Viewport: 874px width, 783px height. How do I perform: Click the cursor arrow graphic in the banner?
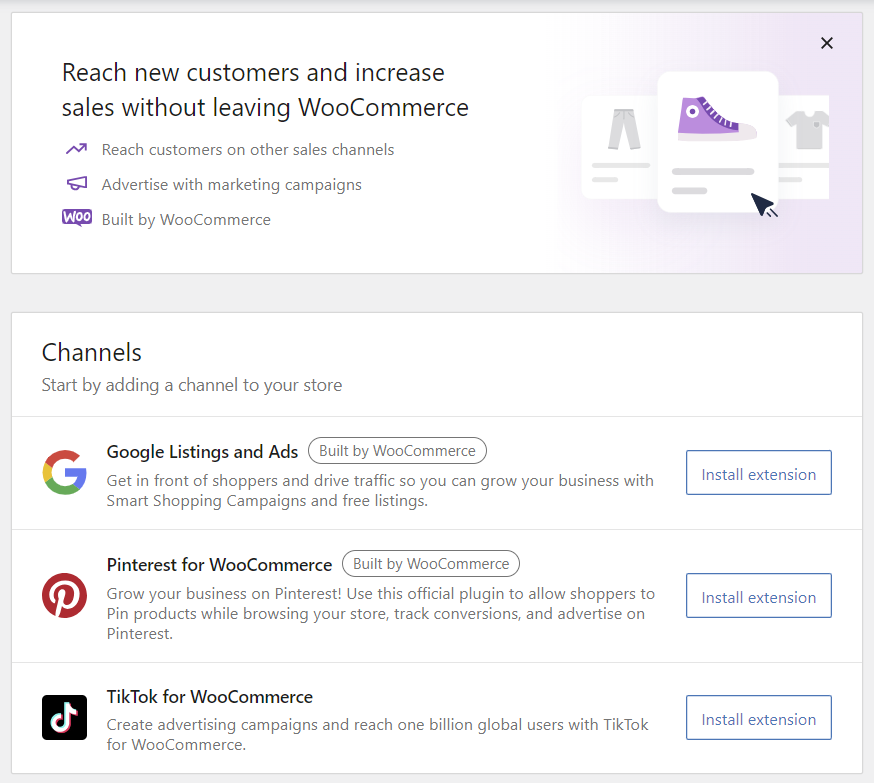[764, 204]
